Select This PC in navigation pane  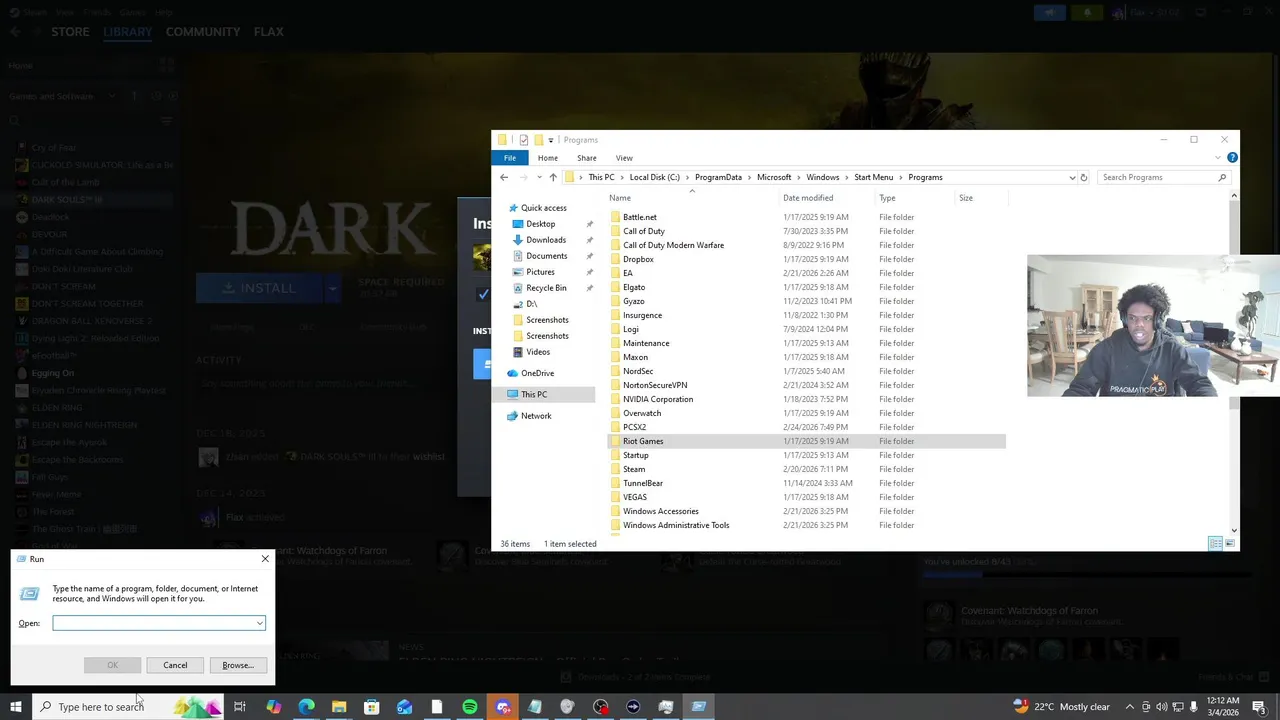tap(533, 394)
